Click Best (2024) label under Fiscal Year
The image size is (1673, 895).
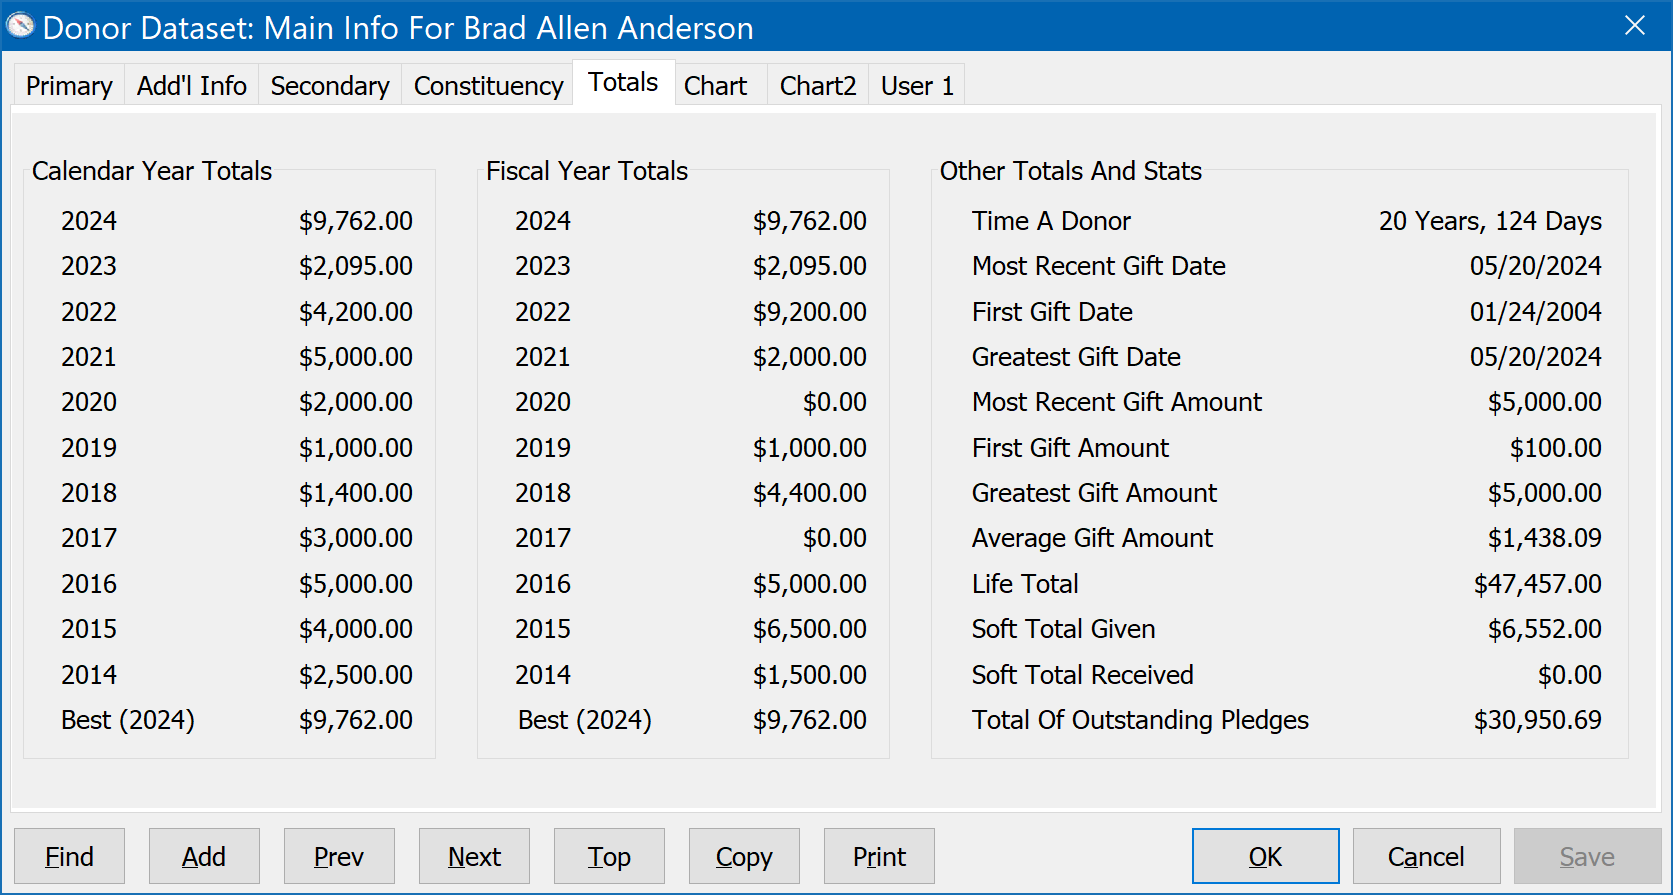point(585,720)
